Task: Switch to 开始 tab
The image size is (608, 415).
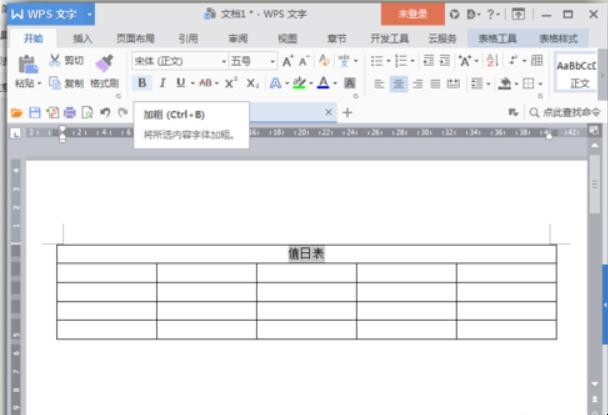Action: pyautogui.click(x=33, y=38)
